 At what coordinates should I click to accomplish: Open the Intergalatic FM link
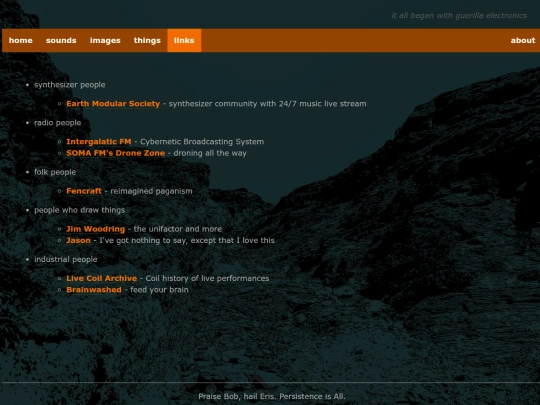pos(99,142)
